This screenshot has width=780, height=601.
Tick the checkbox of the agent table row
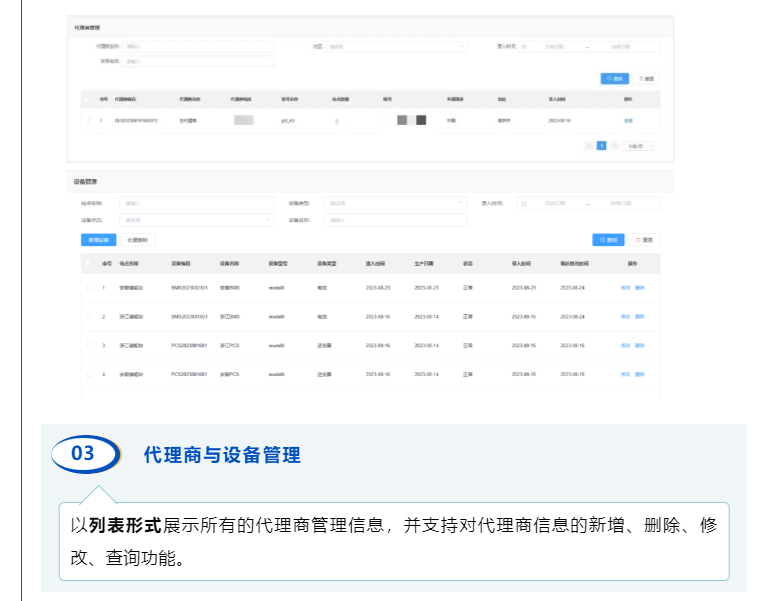tap(88, 120)
